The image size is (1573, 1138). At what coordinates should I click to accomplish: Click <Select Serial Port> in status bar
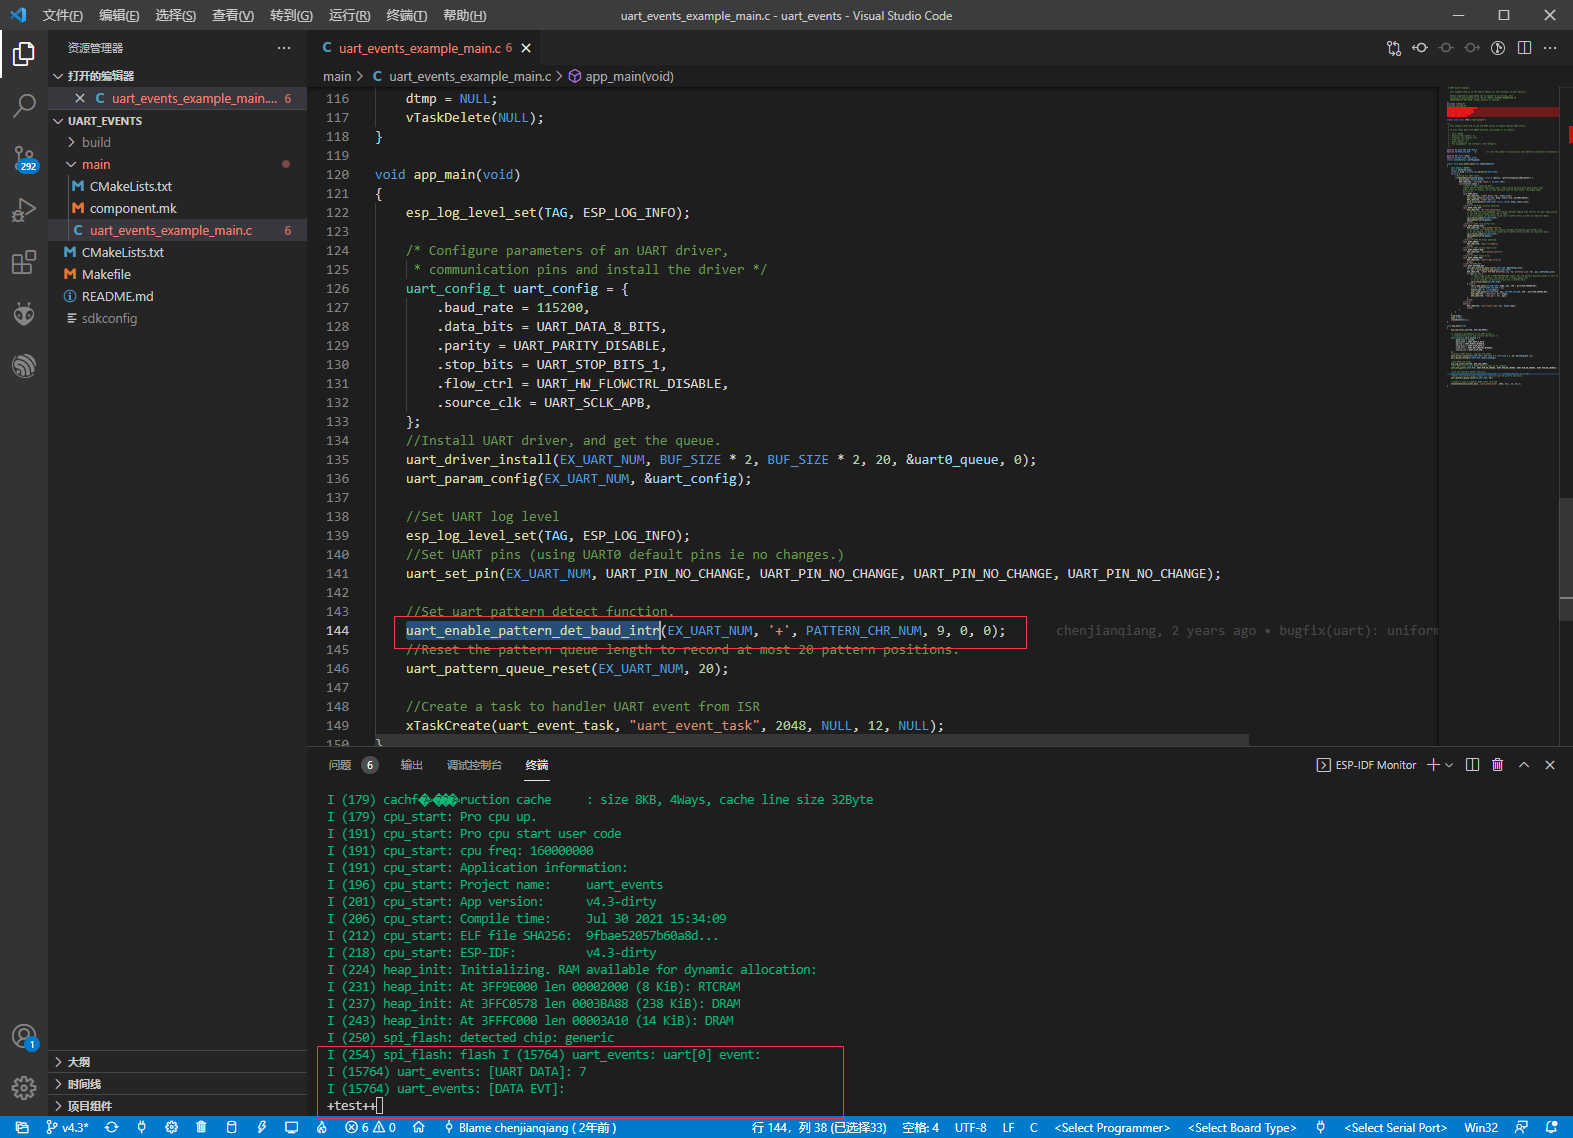[1395, 1127]
